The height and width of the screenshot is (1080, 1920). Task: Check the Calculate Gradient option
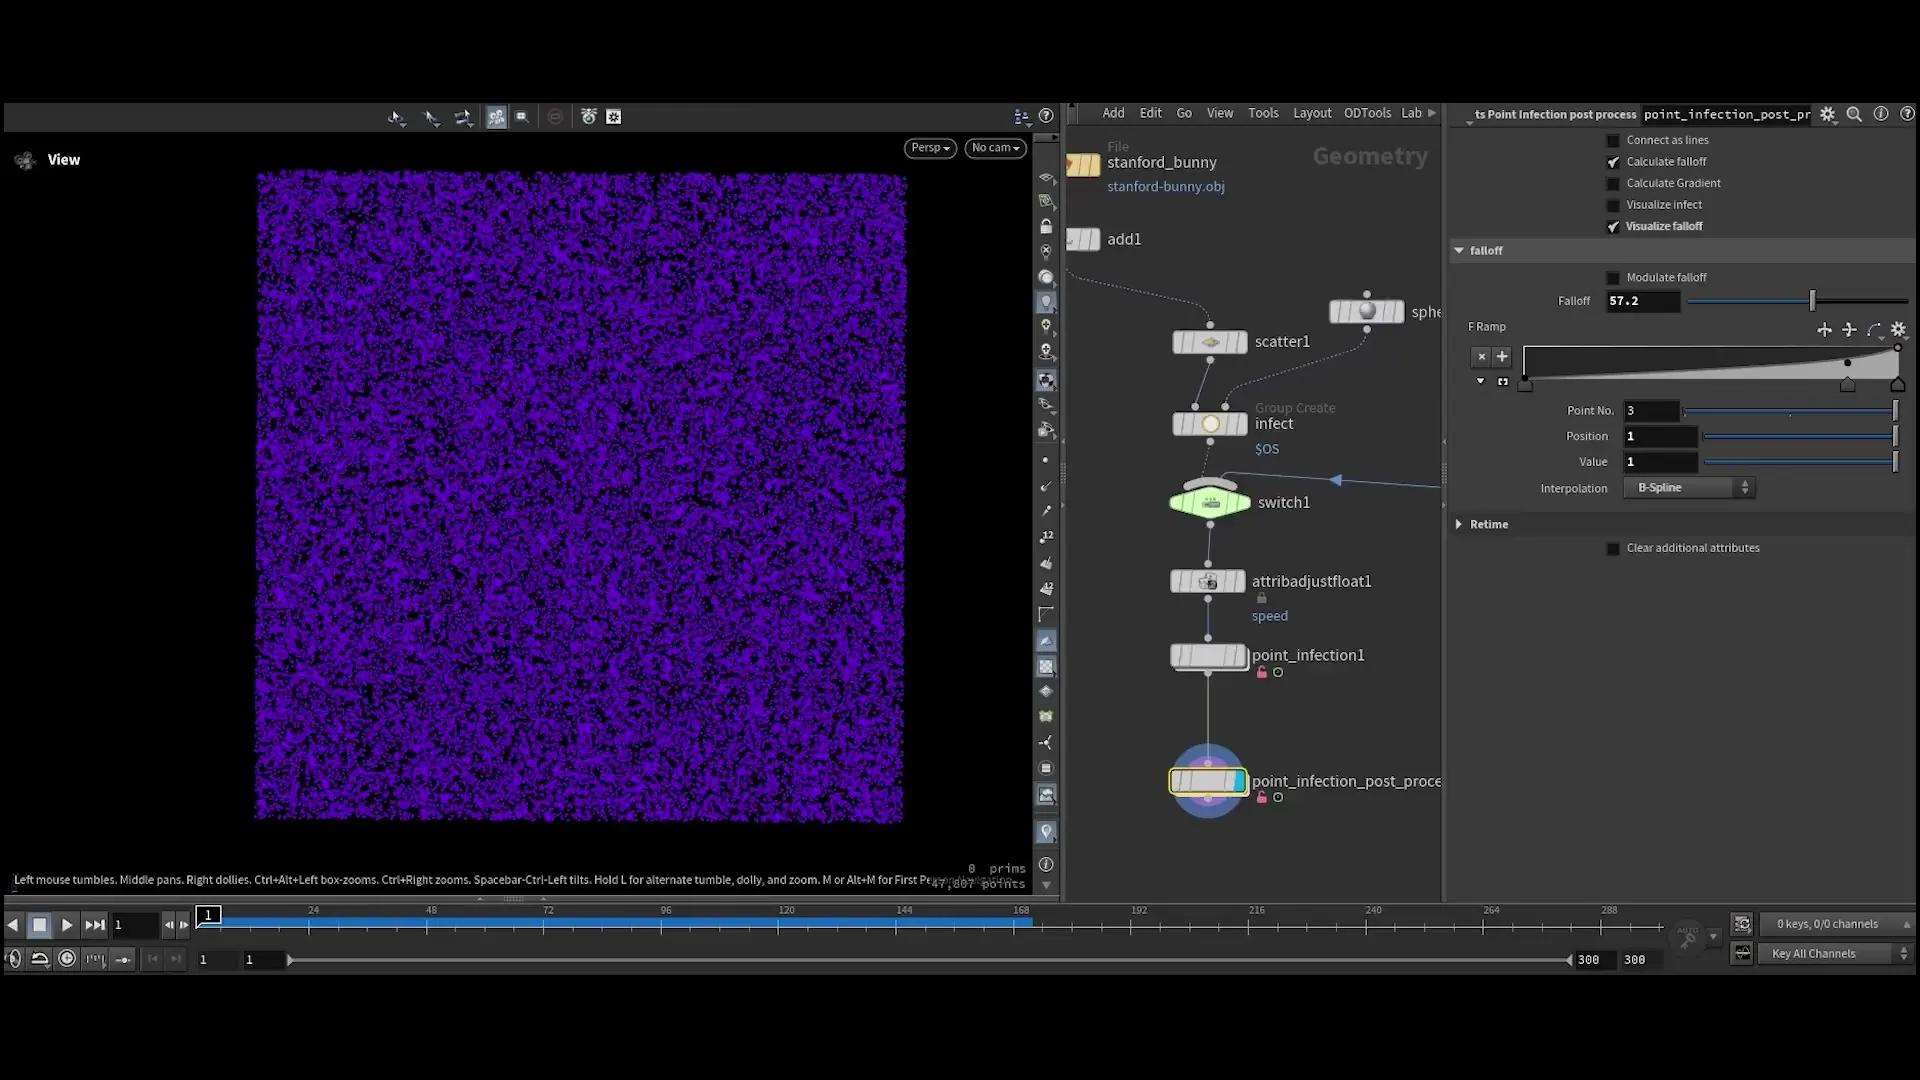(x=1613, y=183)
